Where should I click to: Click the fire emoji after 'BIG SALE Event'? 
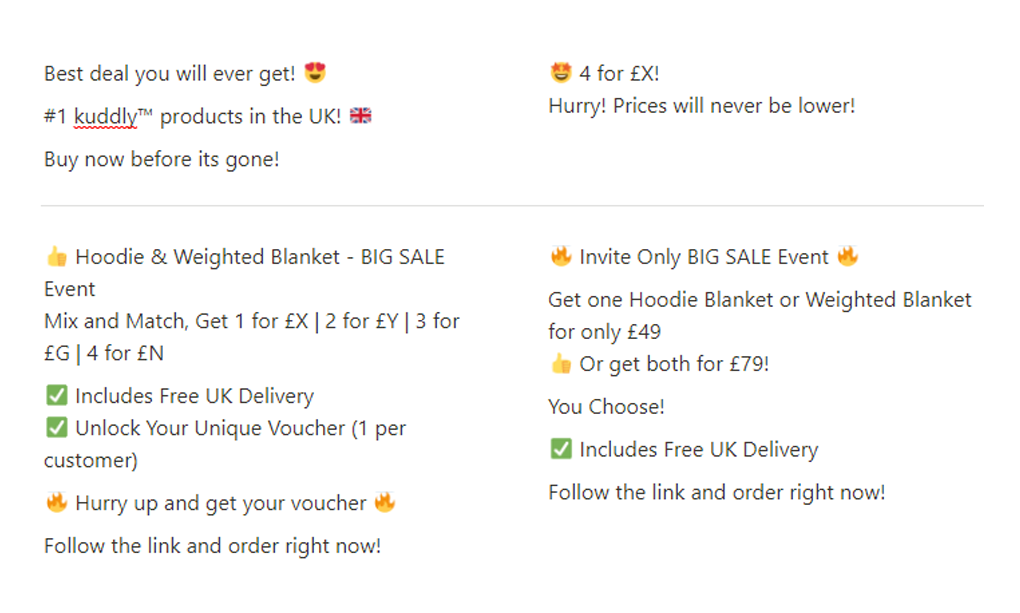pyautogui.click(x=848, y=256)
